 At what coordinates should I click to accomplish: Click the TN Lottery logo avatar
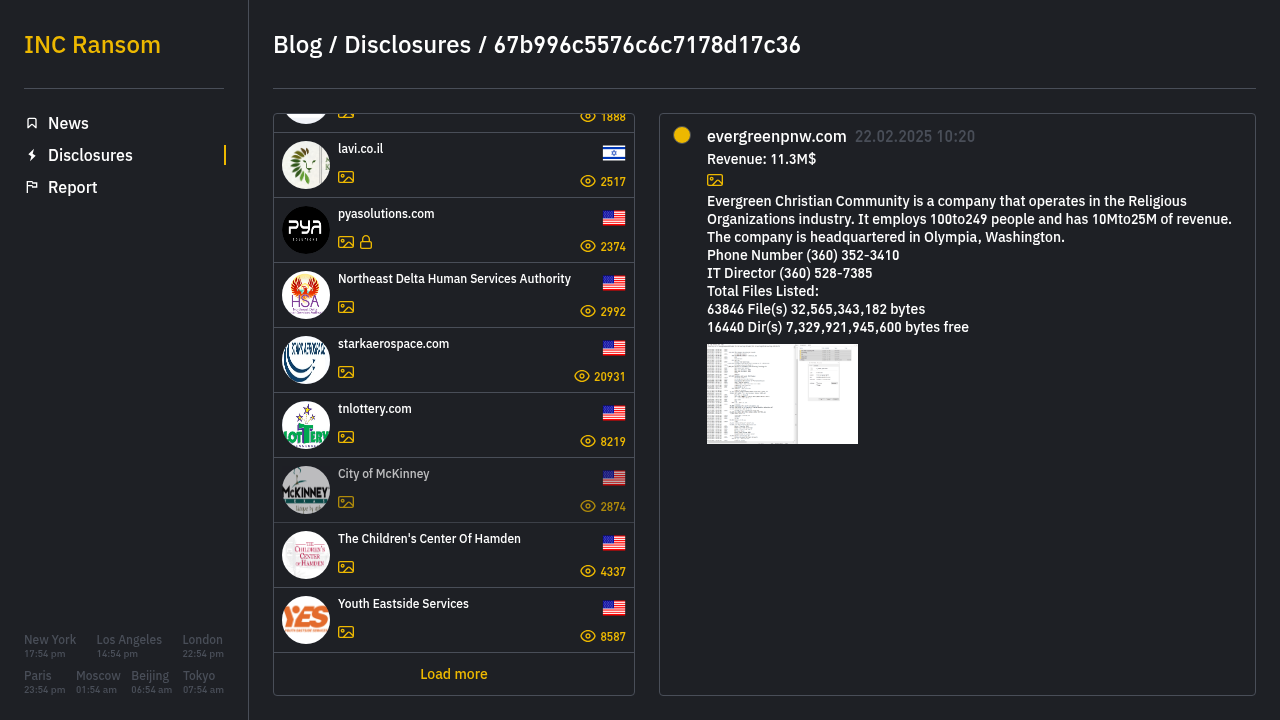306,425
